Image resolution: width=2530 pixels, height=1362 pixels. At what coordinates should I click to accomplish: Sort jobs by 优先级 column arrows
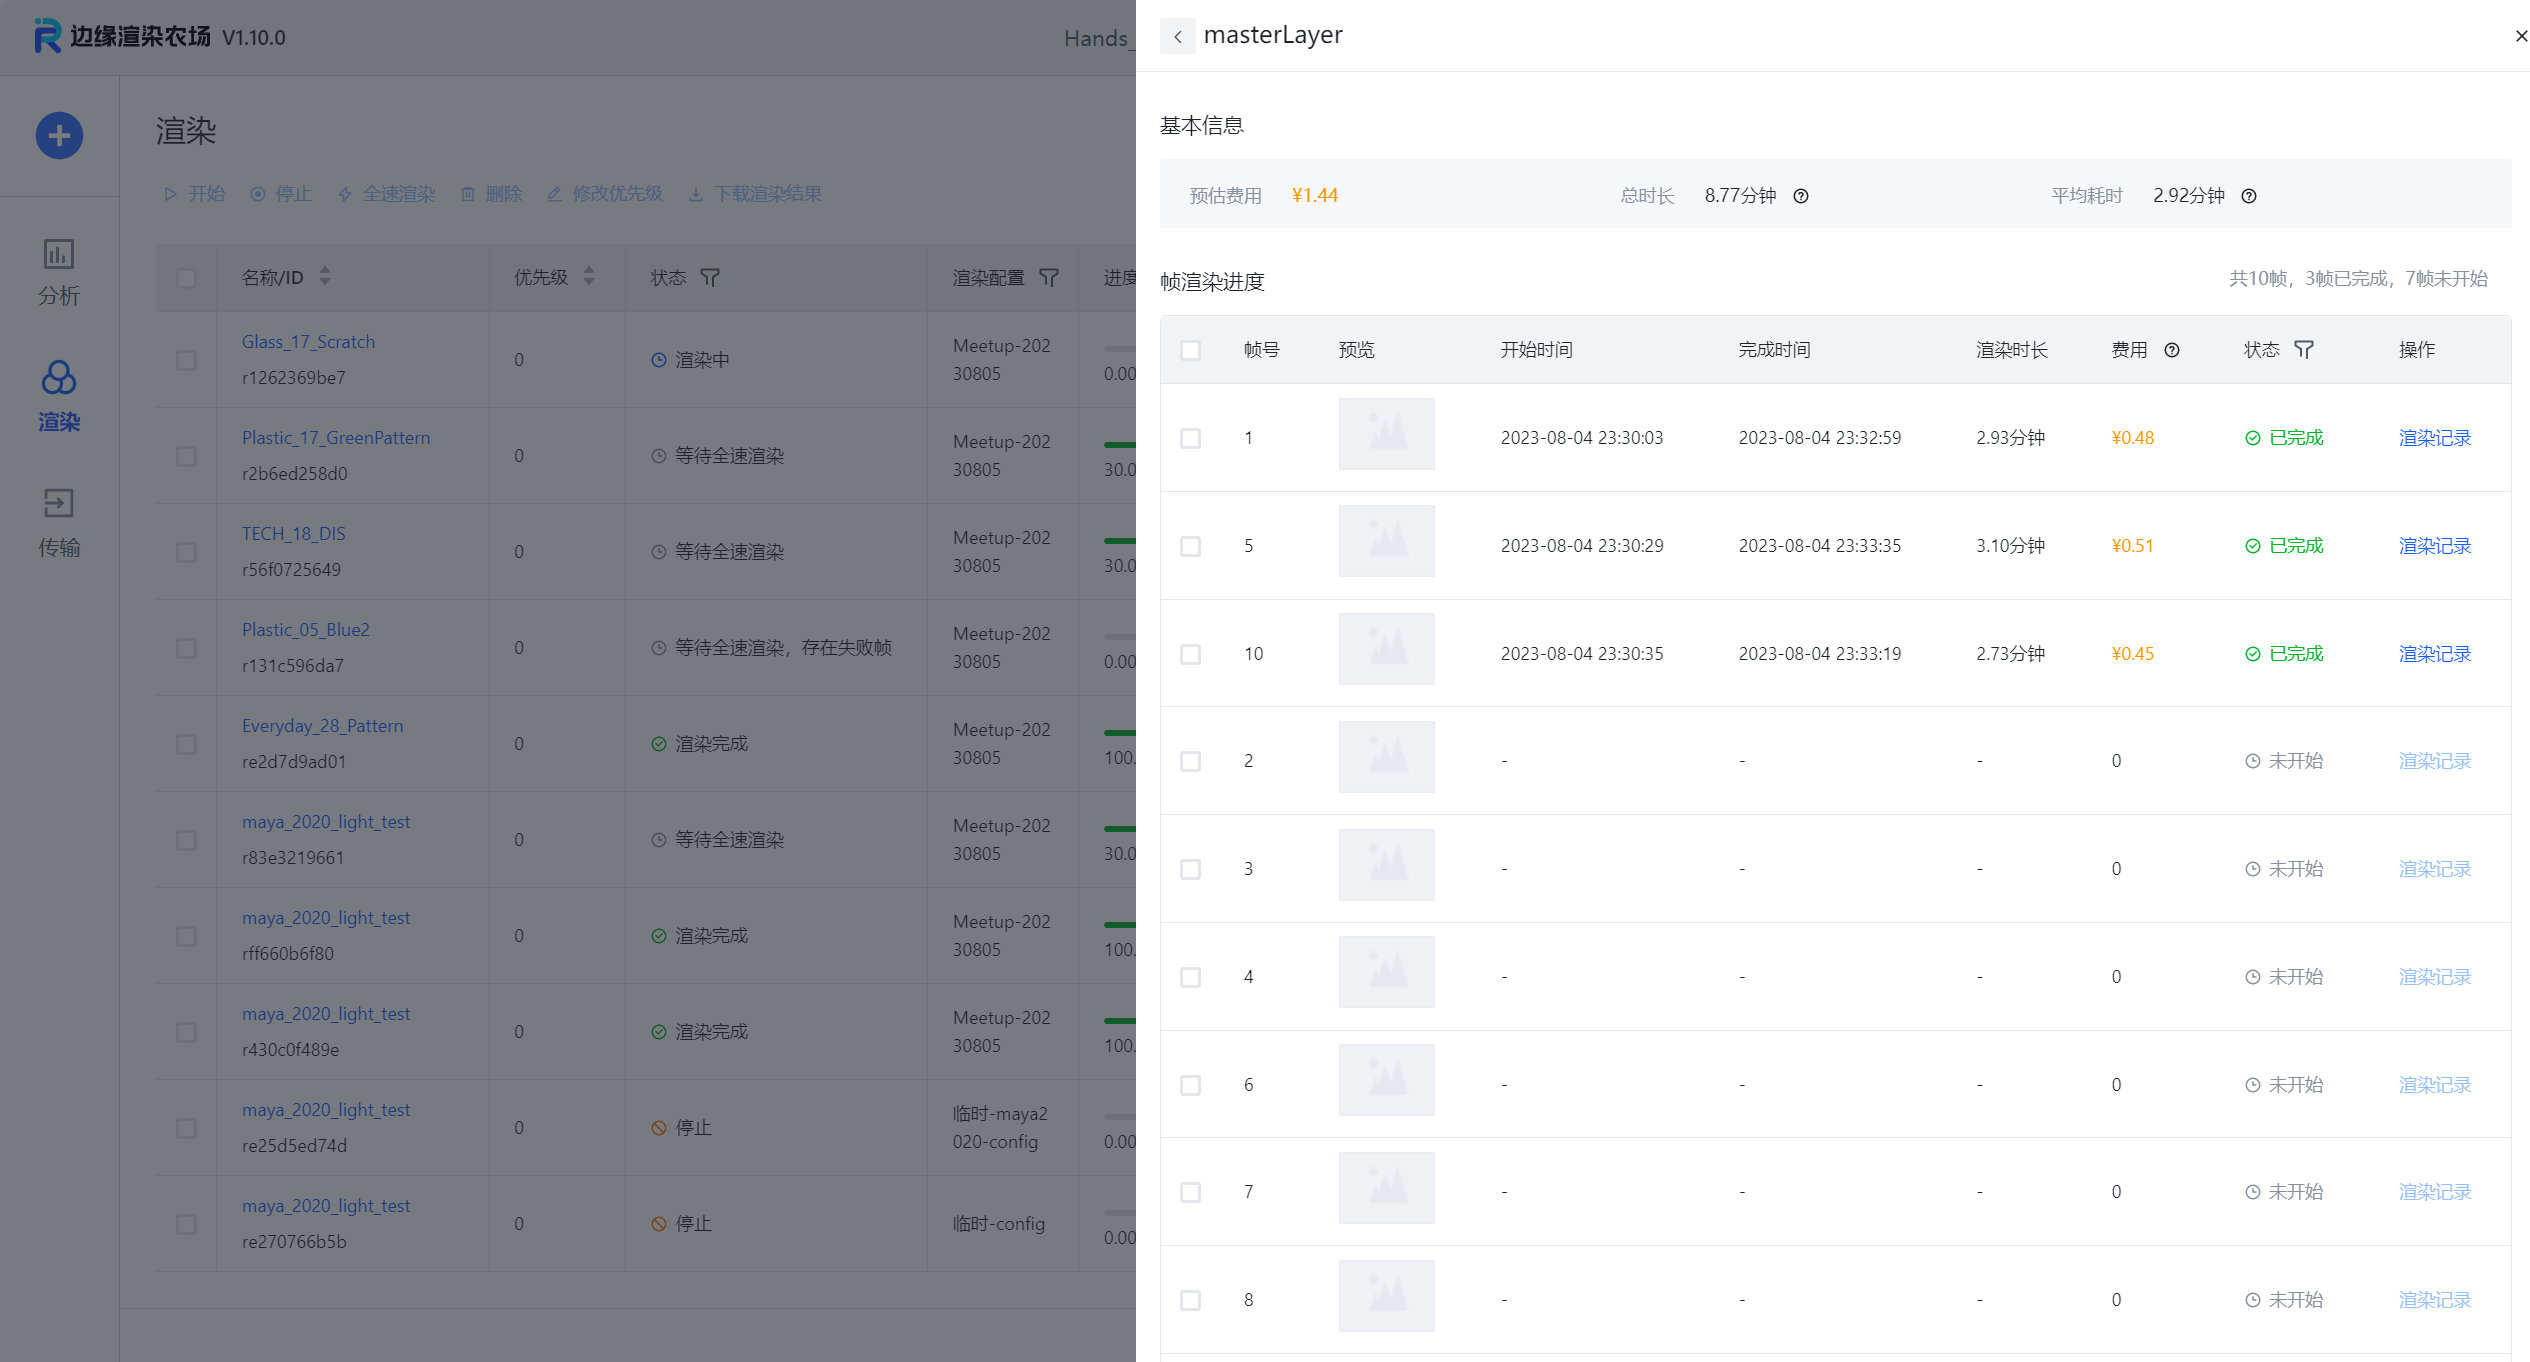point(589,276)
